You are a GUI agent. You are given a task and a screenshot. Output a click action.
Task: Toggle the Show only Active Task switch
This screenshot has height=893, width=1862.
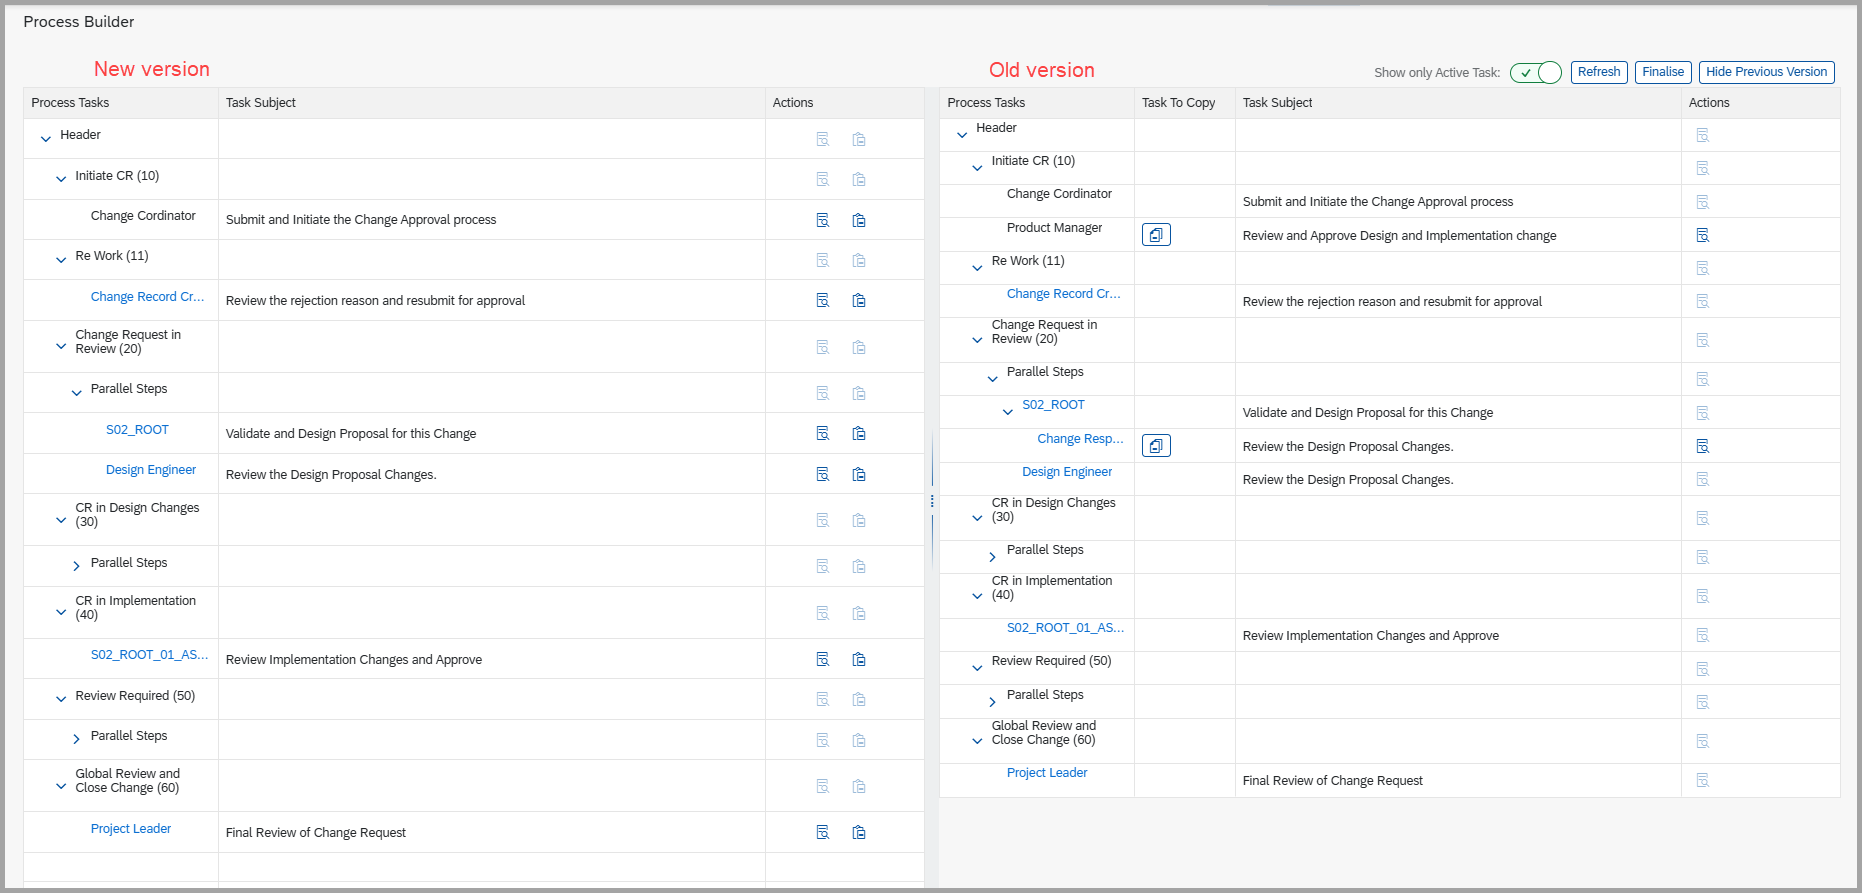point(1535,72)
